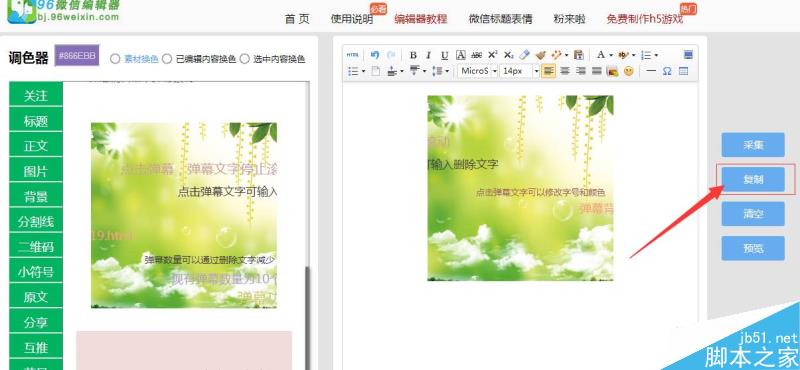Open the smiley emoticon picker
The width and height of the screenshot is (800, 370).
(629, 71)
